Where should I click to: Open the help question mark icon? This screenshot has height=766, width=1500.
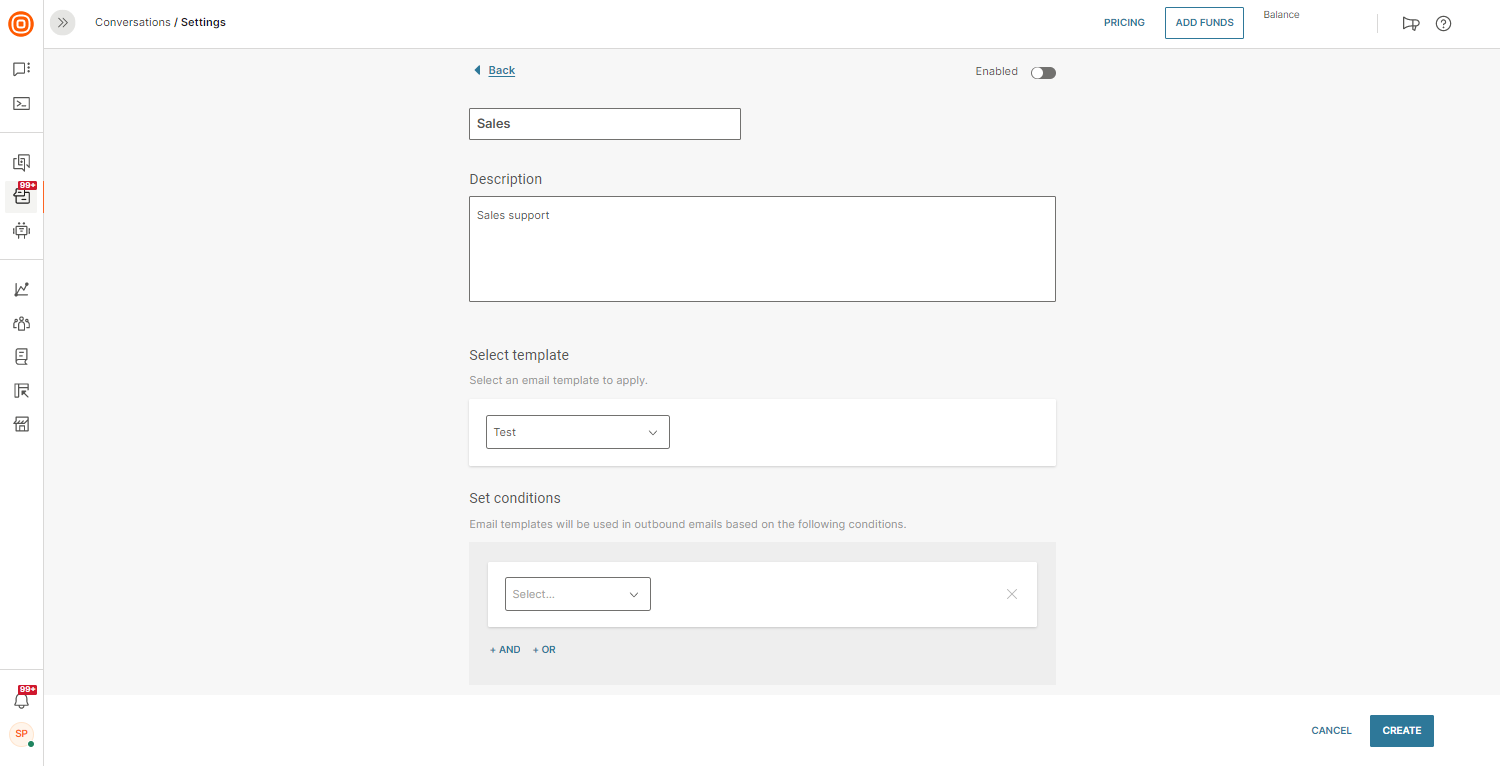(x=1443, y=24)
